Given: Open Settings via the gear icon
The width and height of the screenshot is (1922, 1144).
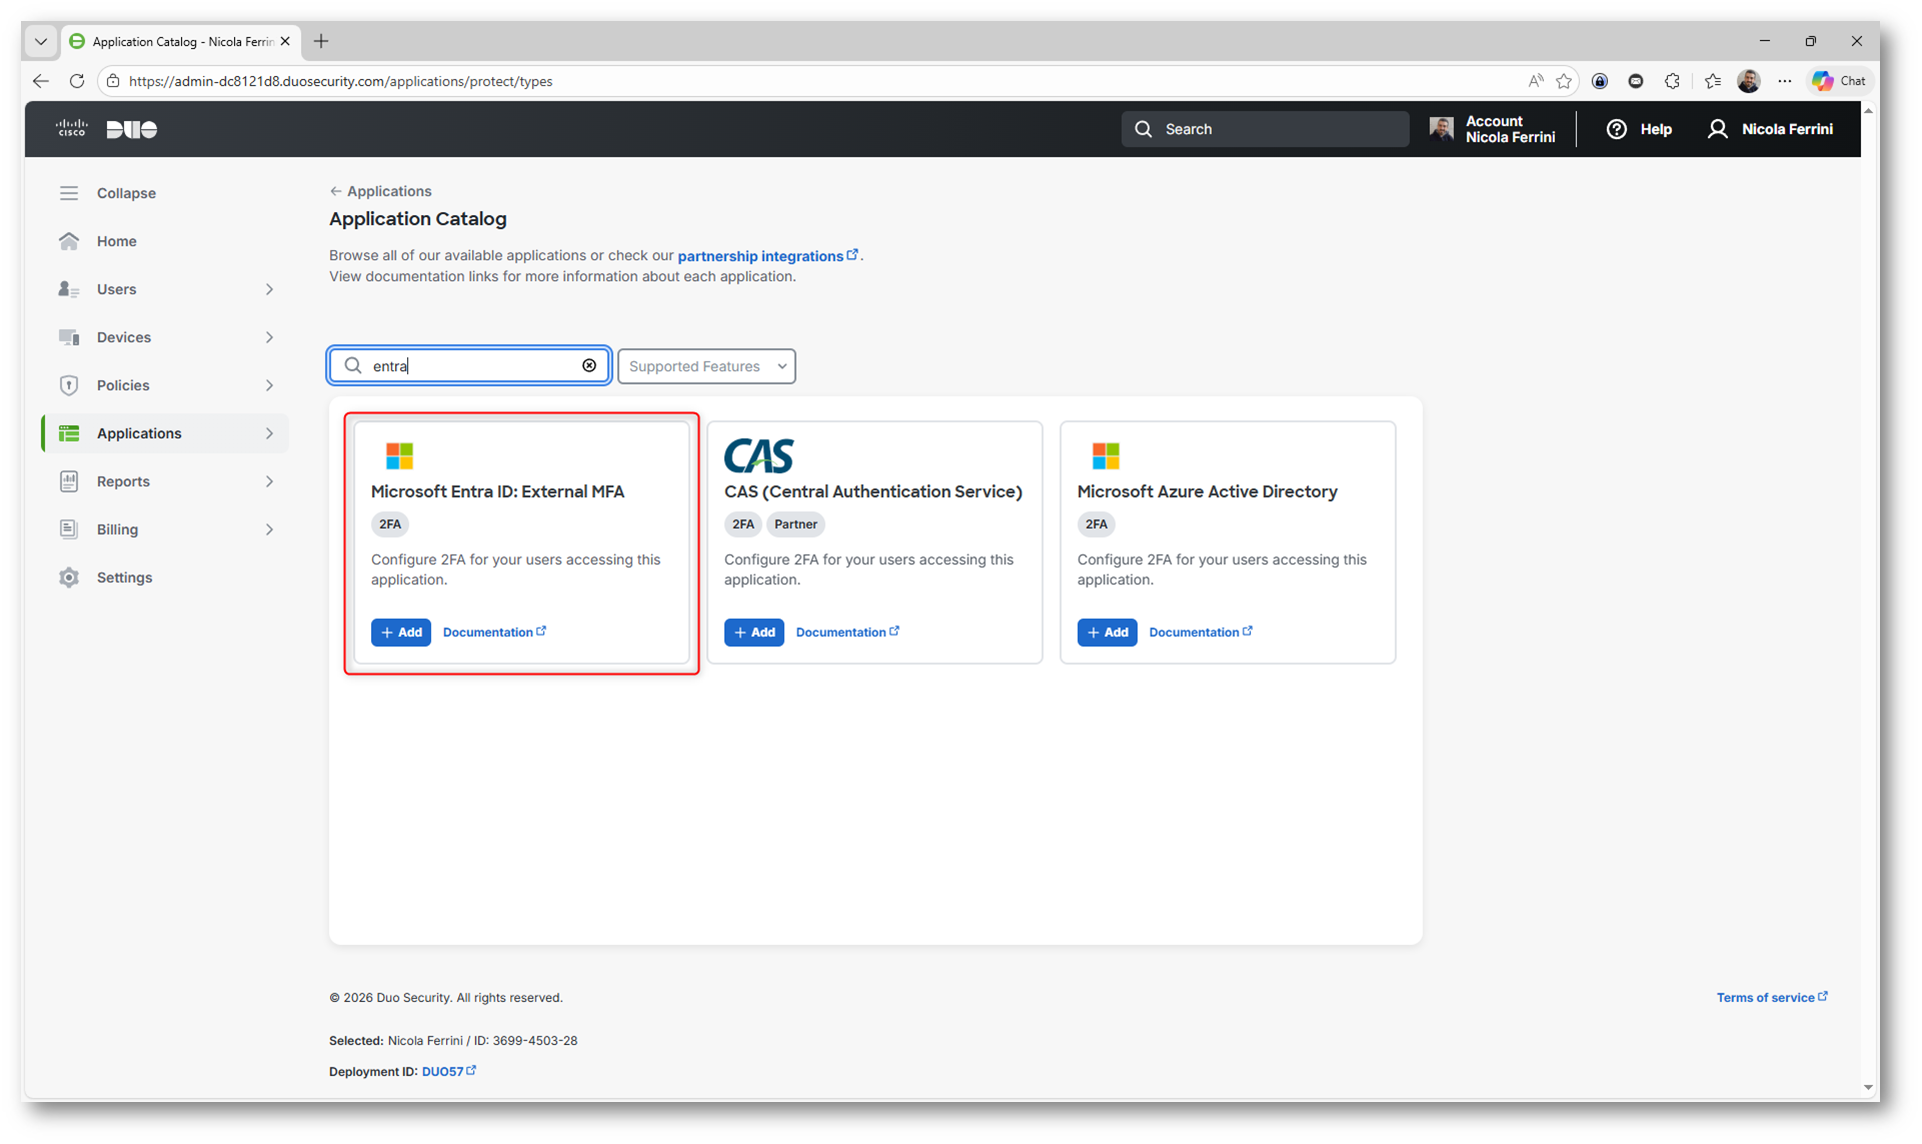Looking at the screenshot, I should point(68,577).
